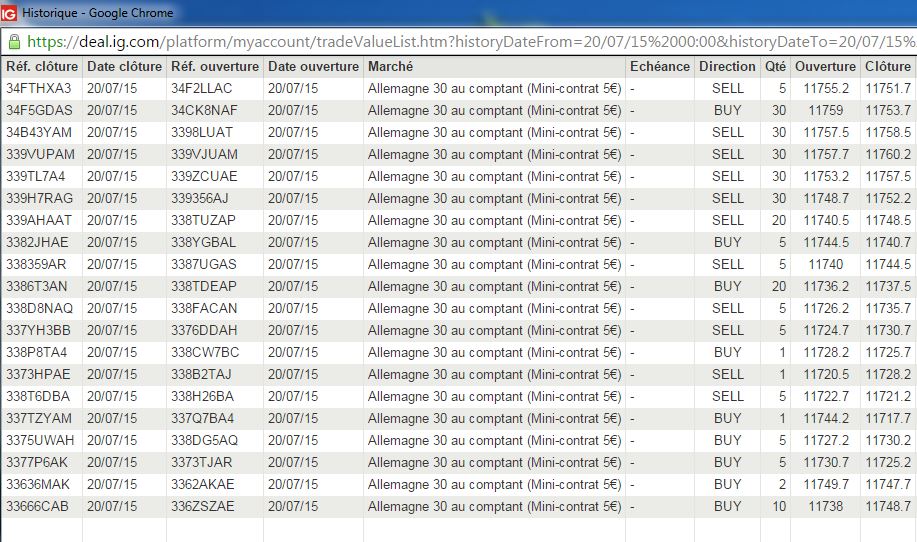Click the 'Réf. ouverture' column header
Screen dimensions: 917x542
[x=215, y=67]
